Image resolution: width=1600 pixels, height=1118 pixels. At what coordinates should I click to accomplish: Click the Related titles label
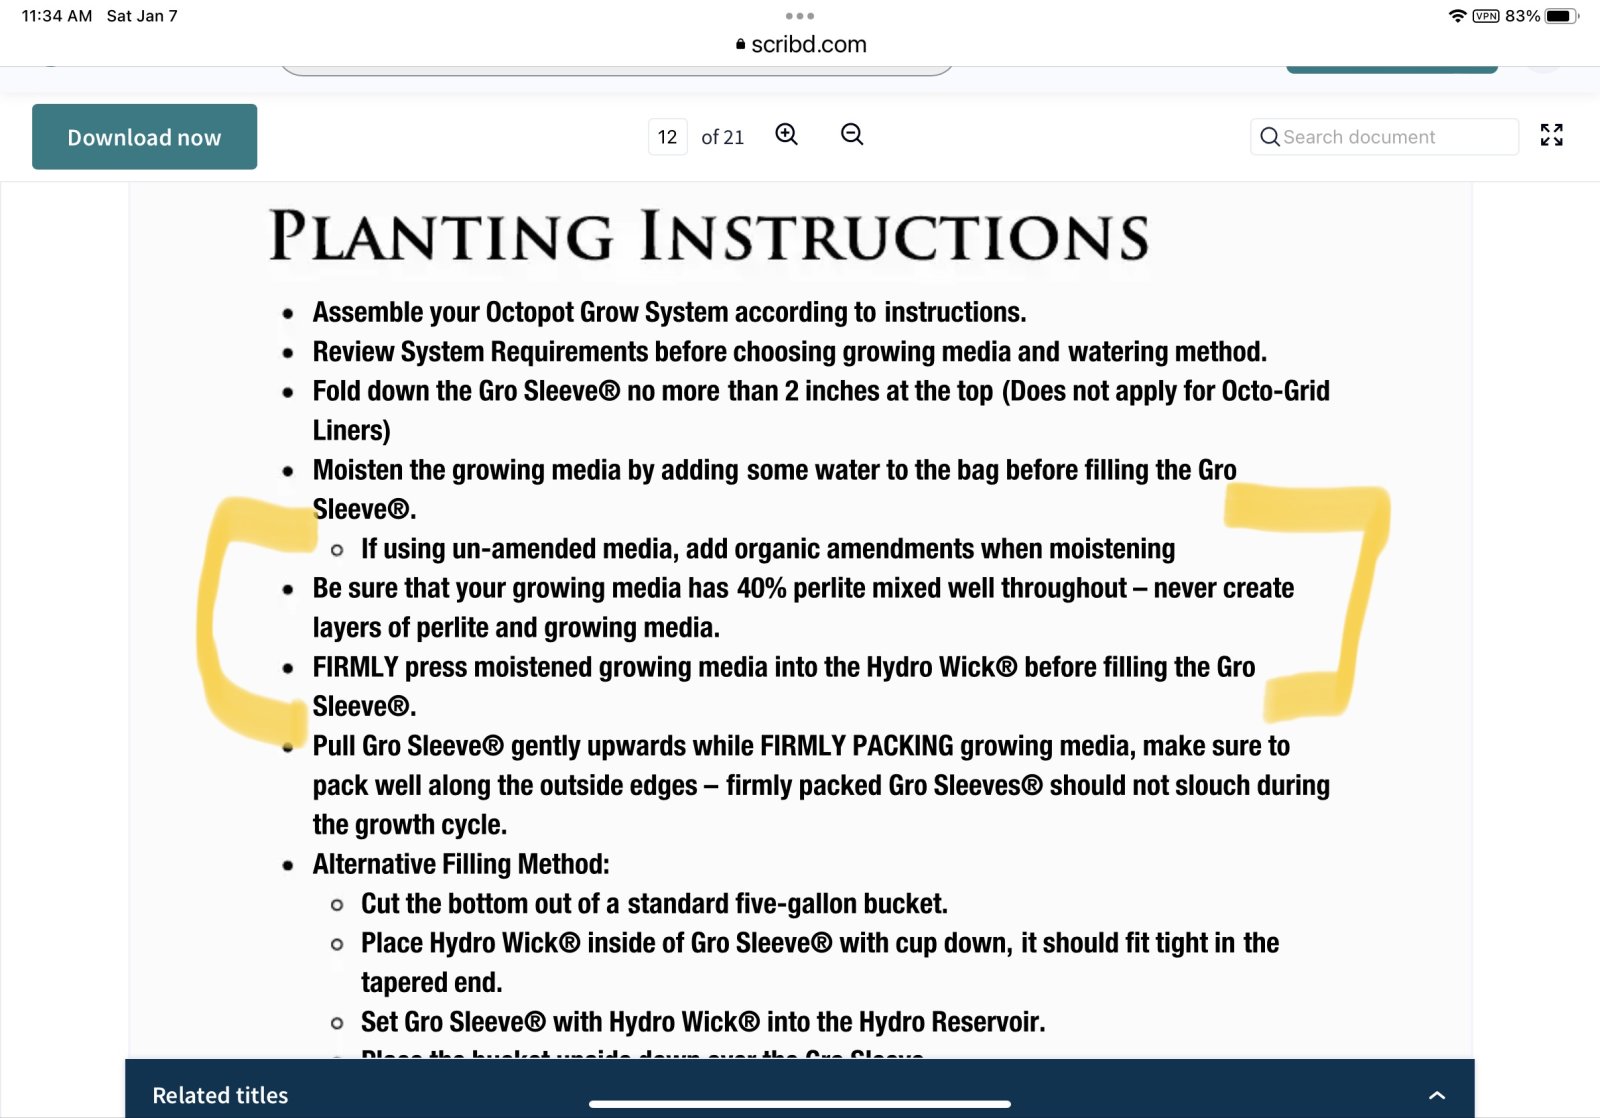click(x=220, y=1095)
